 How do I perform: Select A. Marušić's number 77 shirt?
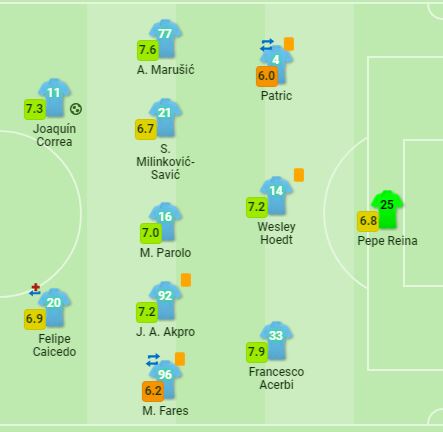(x=166, y=39)
